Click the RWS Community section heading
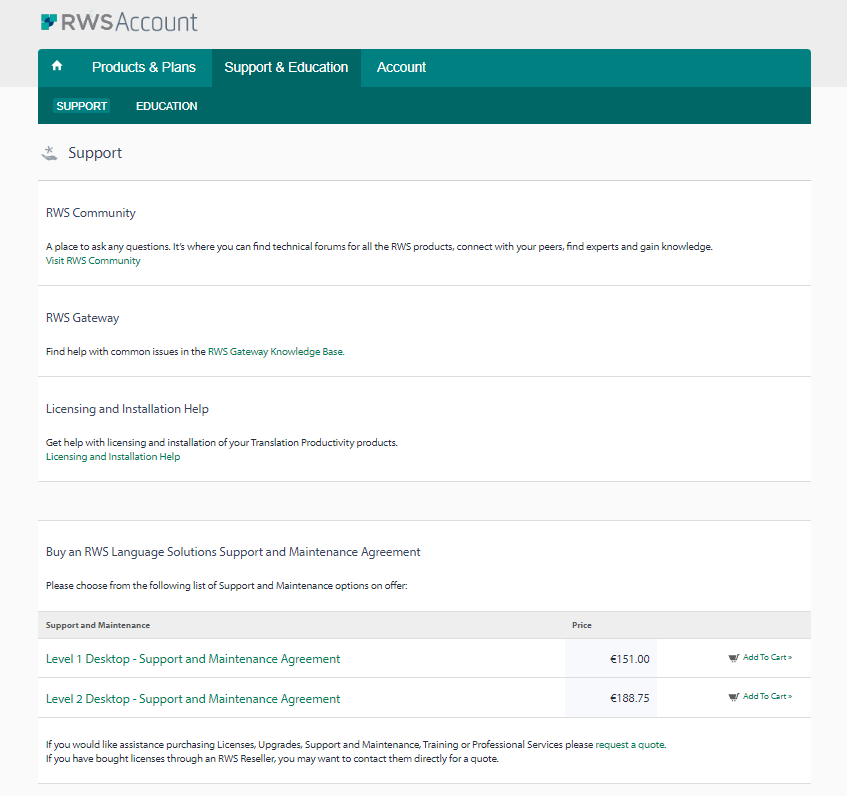The image size is (847, 796). click(x=91, y=213)
